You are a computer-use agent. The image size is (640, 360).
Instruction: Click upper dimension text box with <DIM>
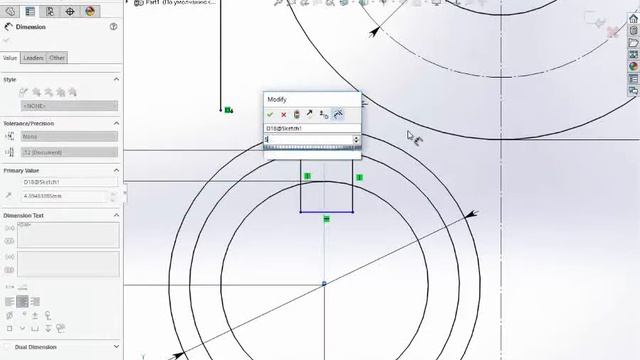(x=68, y=235)
